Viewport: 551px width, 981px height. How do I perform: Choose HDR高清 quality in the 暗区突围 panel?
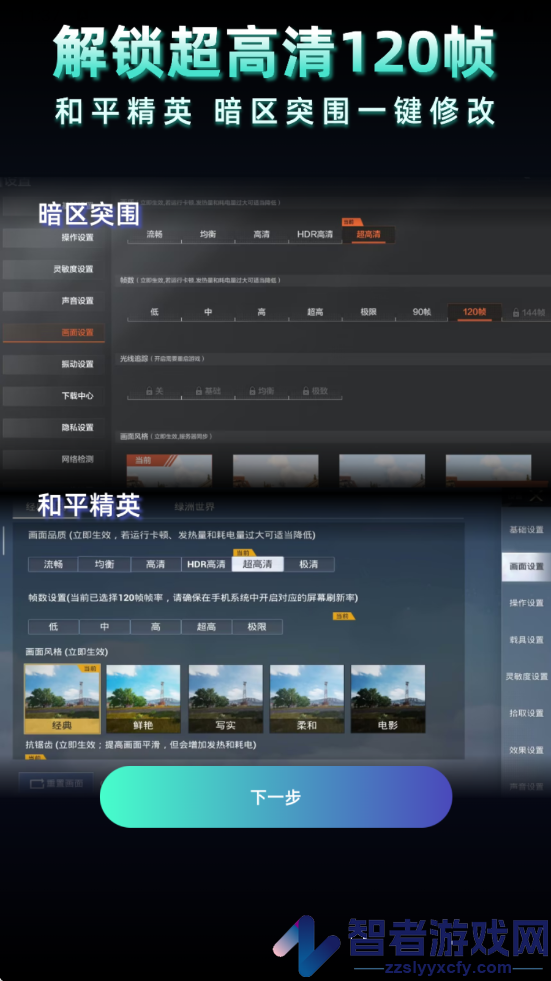tap(315, 235)
